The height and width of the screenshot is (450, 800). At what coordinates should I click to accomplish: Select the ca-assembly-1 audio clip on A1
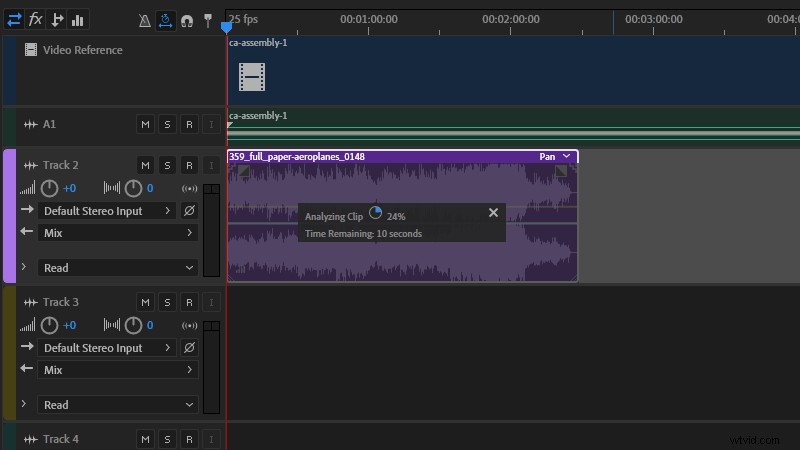(x=513, y=127)
